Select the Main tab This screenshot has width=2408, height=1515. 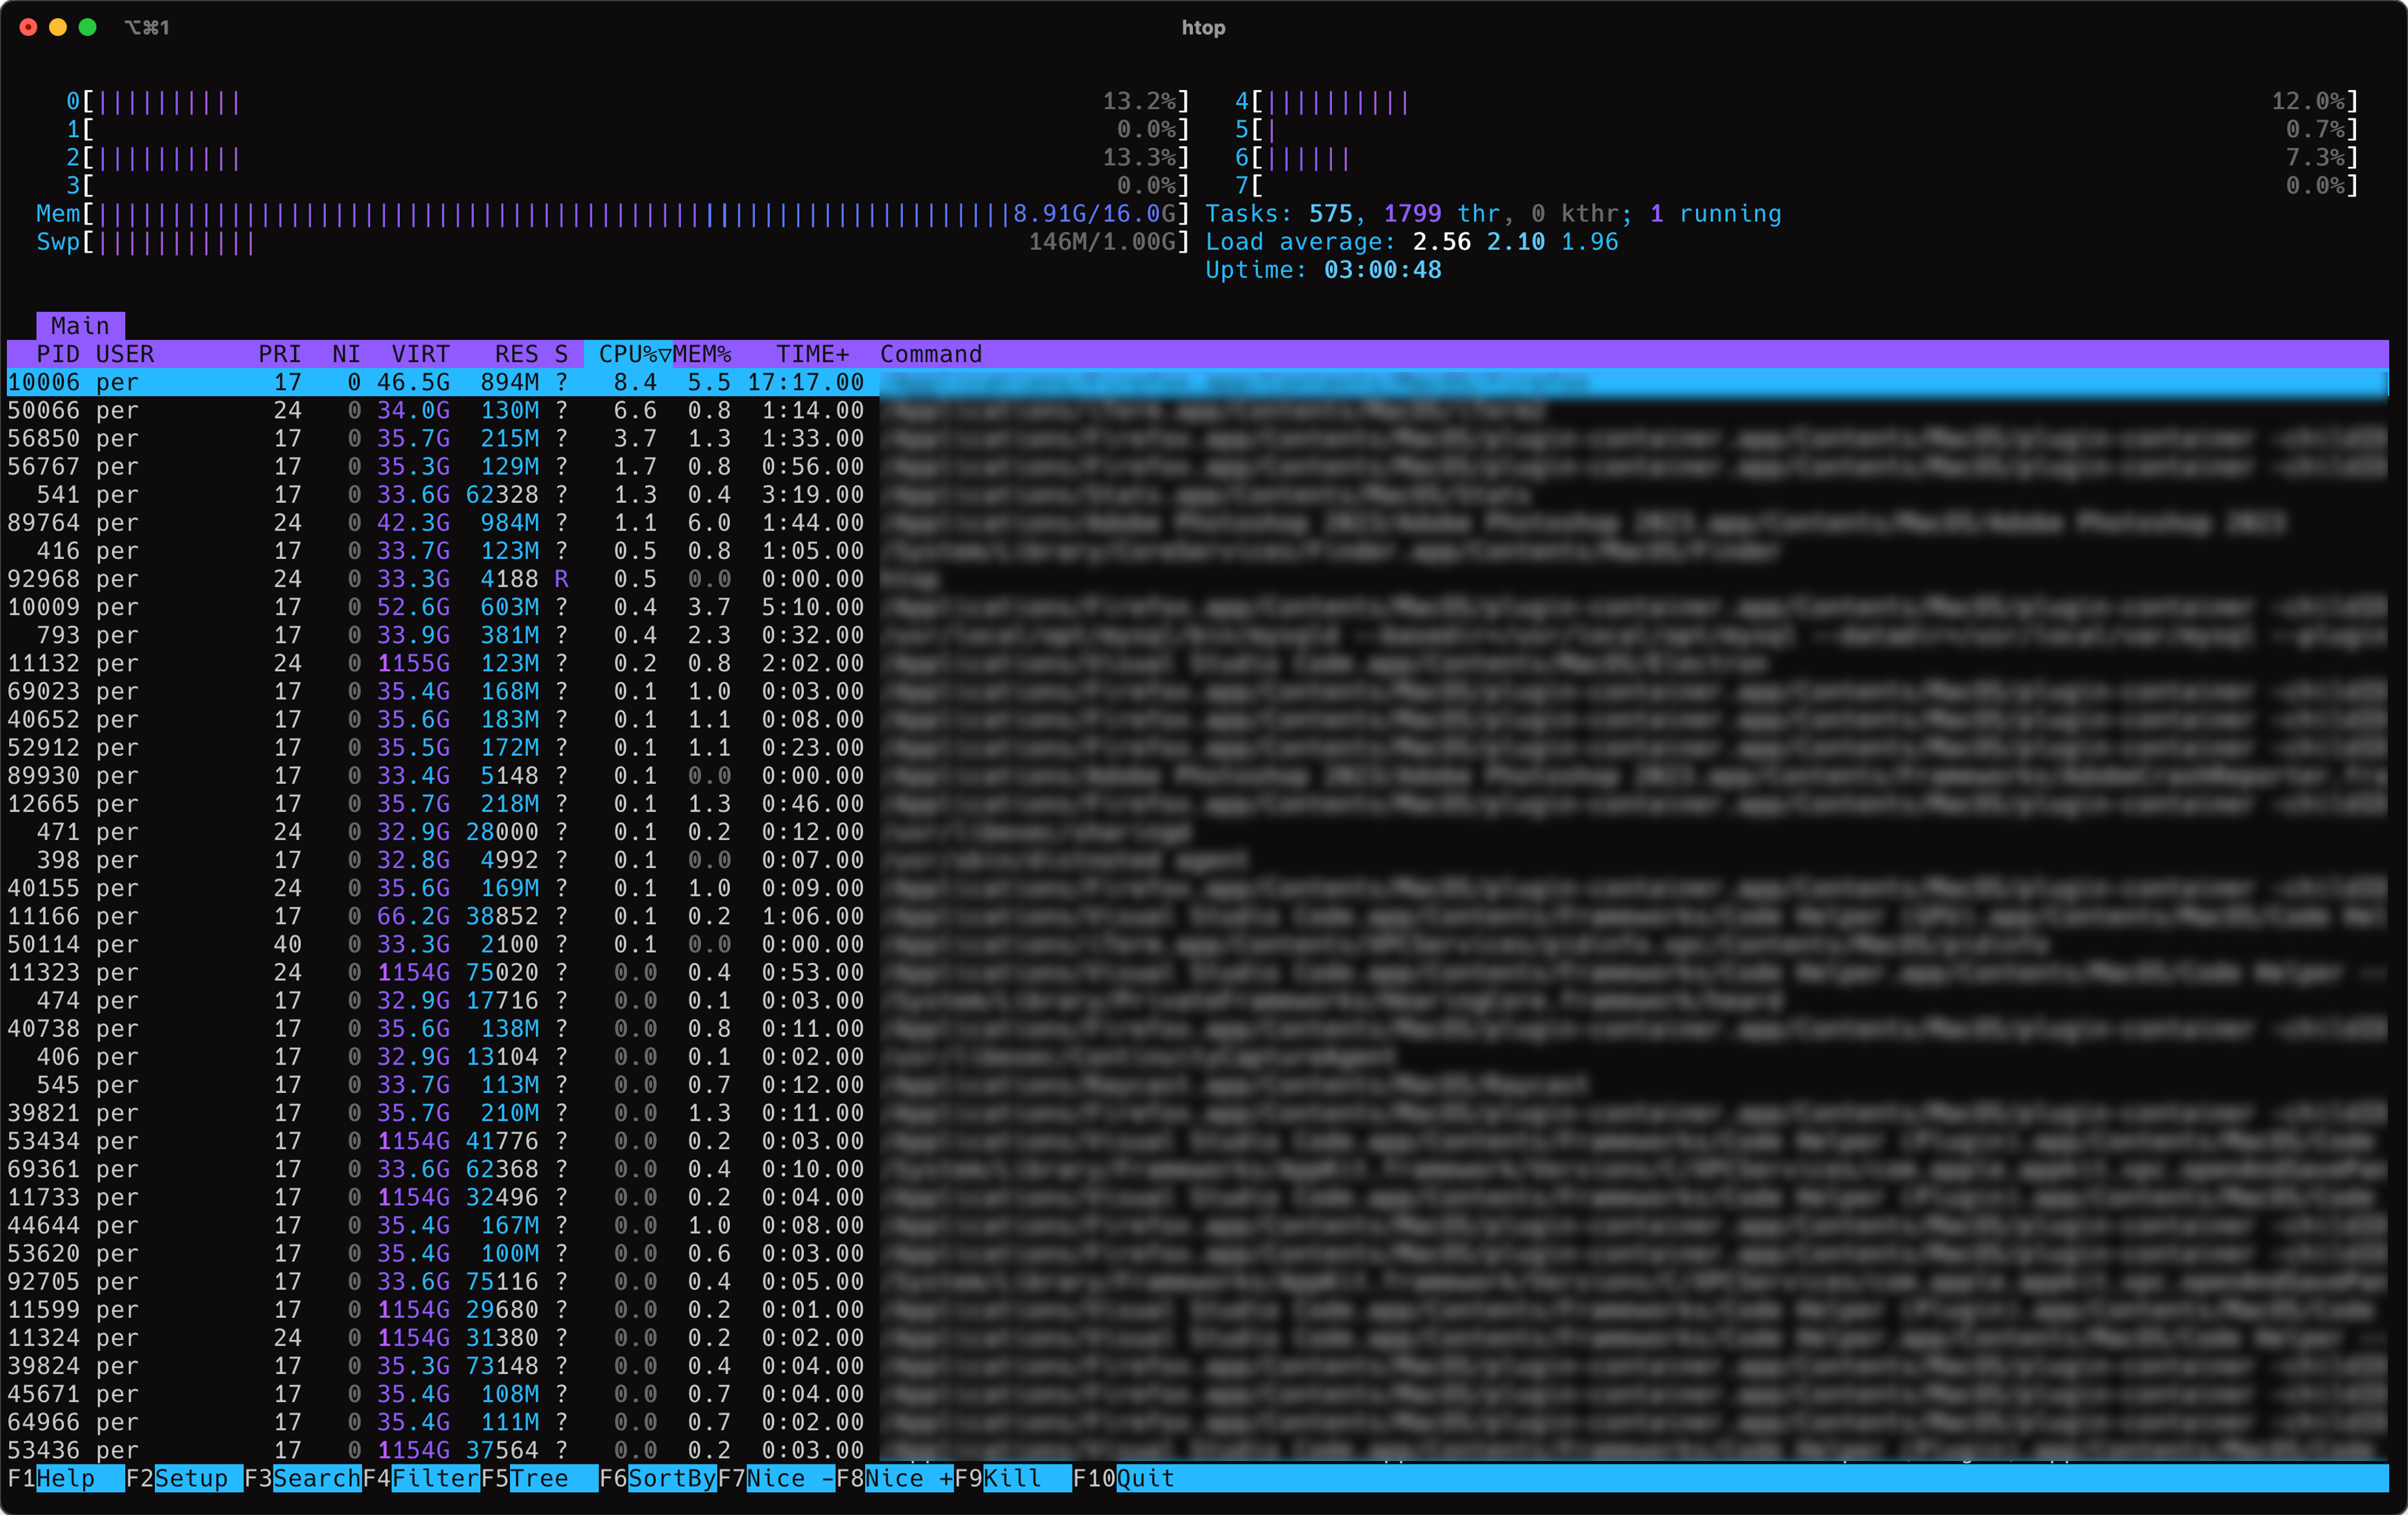point(81,326)
